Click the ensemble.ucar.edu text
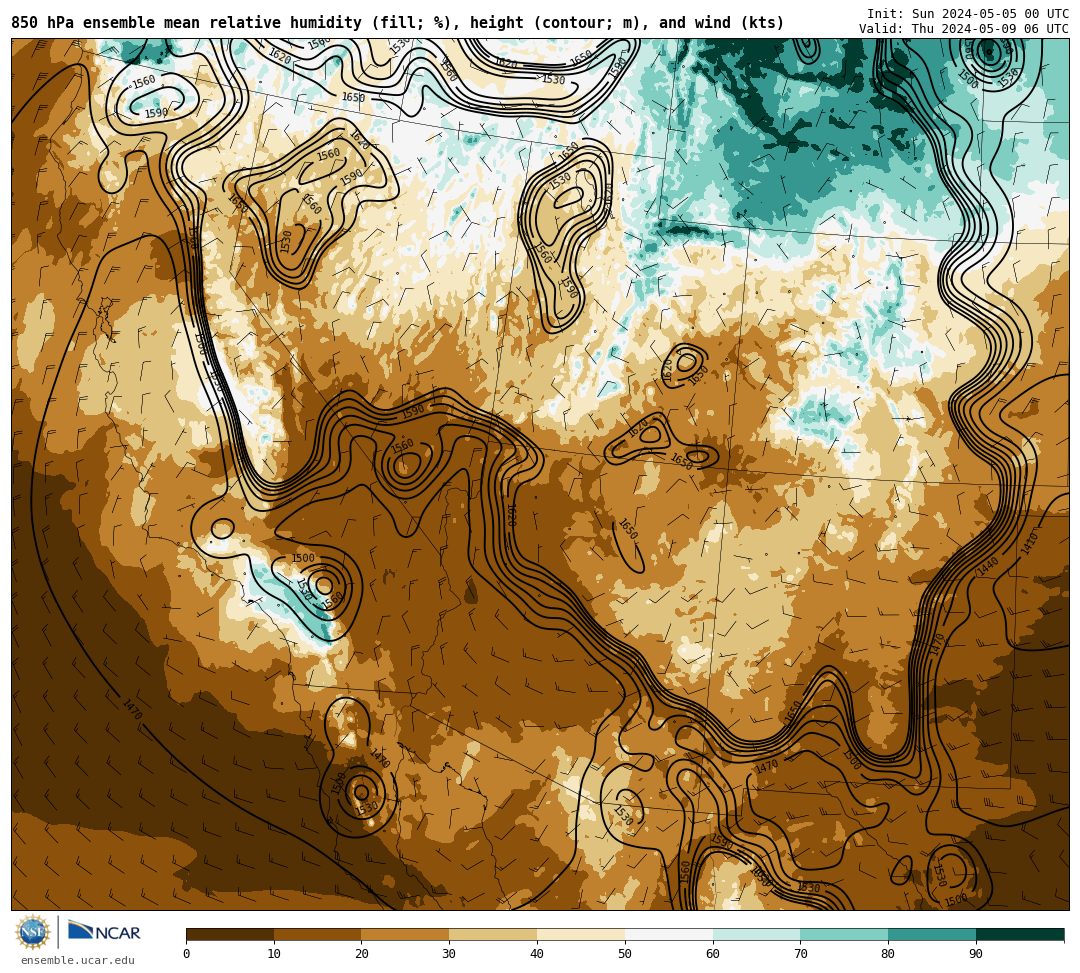The image size is (1080, 973). 78,960
